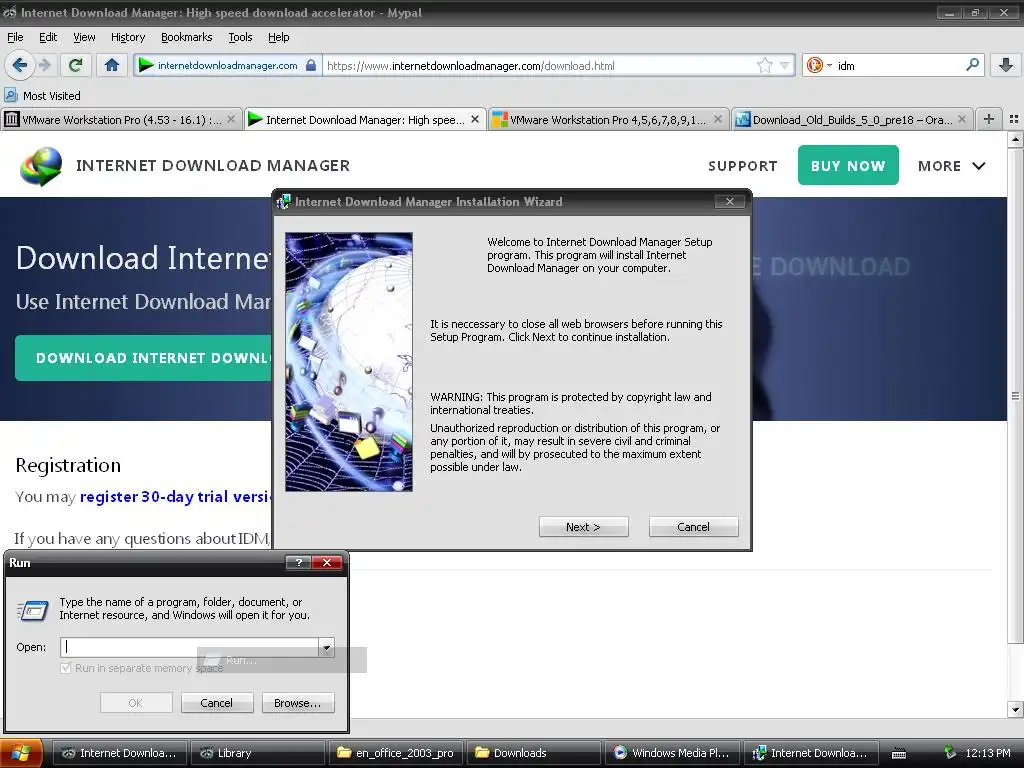Expand the Open combo box dropdown arrow
1024x768 pixels.
326,647
